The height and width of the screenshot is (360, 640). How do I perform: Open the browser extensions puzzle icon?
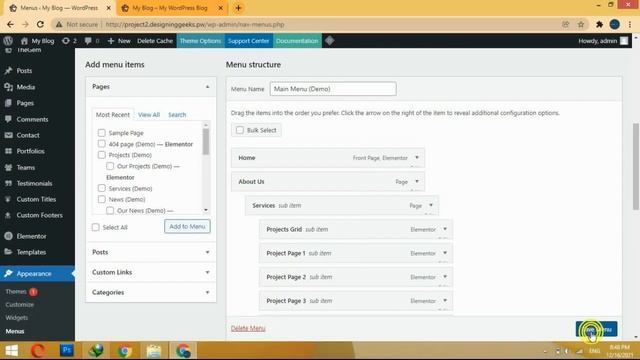point(599,24)
